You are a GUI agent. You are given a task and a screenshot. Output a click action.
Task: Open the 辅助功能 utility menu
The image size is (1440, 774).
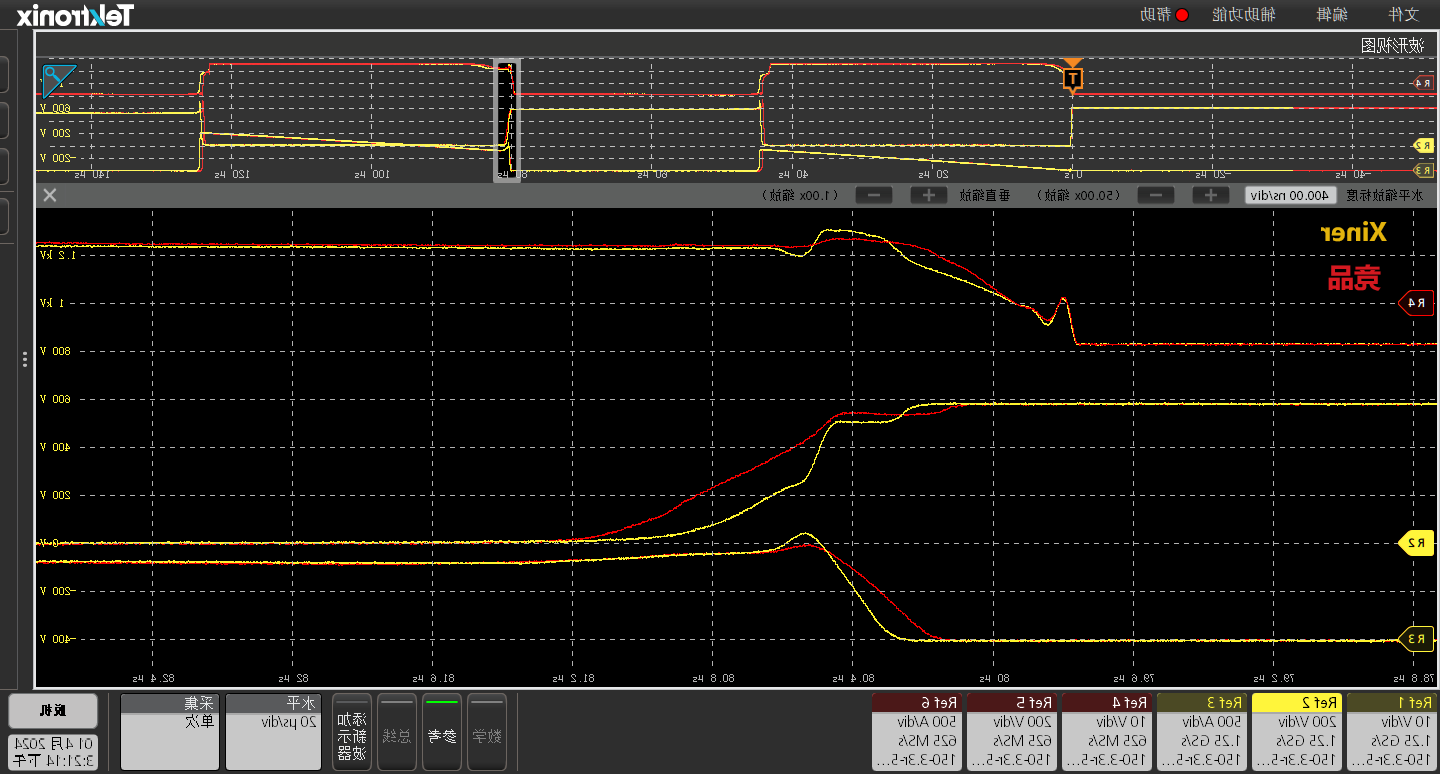click(1240, 14)
